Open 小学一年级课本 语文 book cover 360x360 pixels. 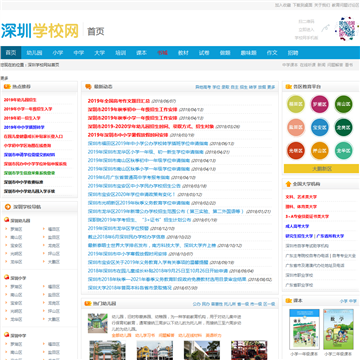tap(304, 329)
